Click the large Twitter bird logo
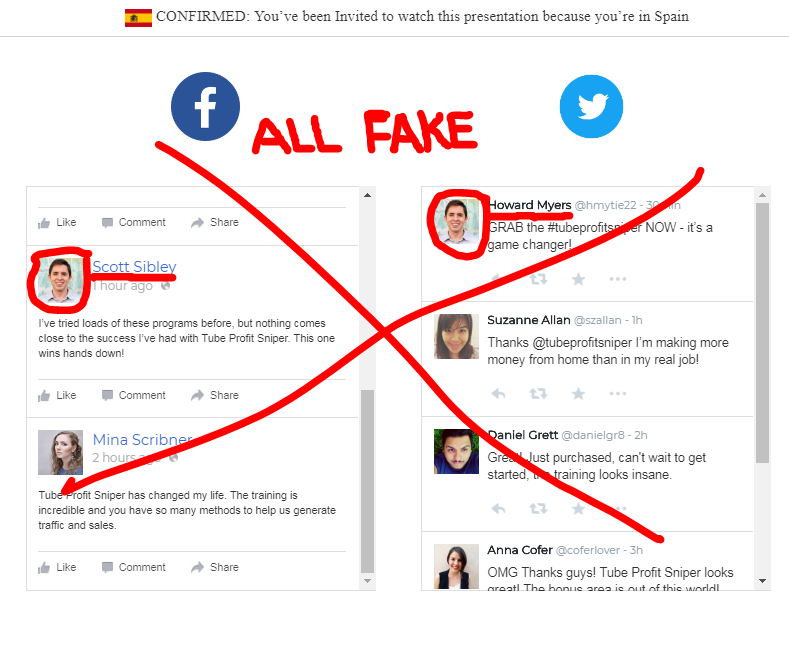The height and width of the screenshot is (653, 789). (591, 106)
